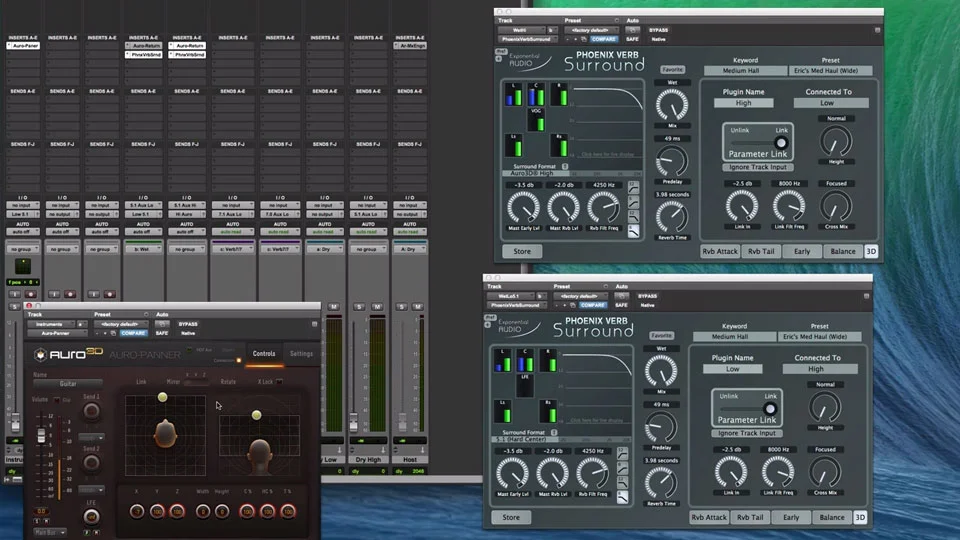Open 'b: Wet' group dropdown in mixer
This screenshot has width=960, height=540.
pyautogui.click(x=143, y=249)
